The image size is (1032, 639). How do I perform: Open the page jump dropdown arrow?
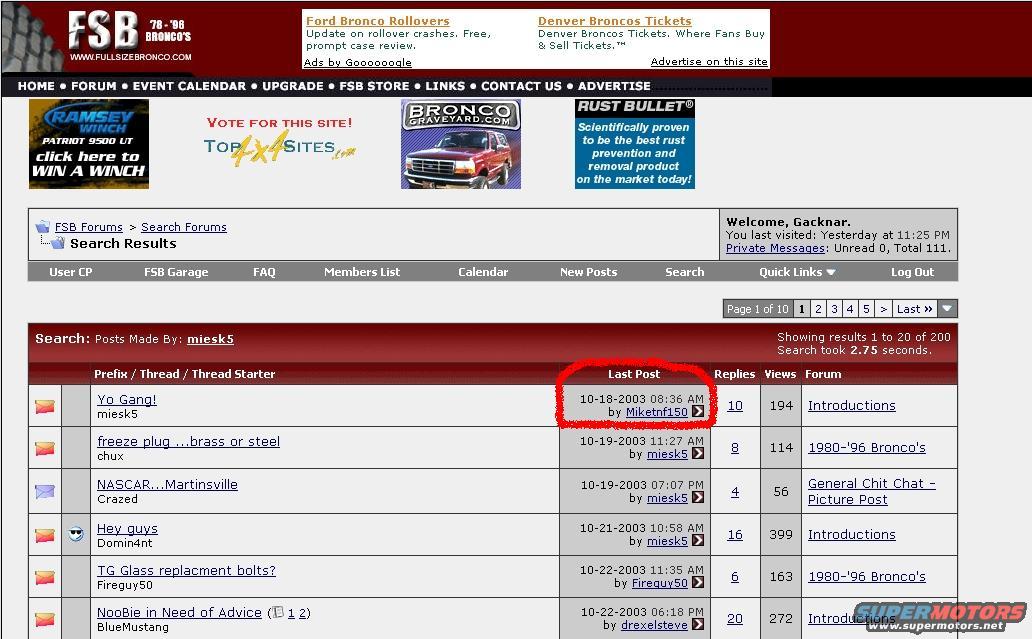point(947,309)
